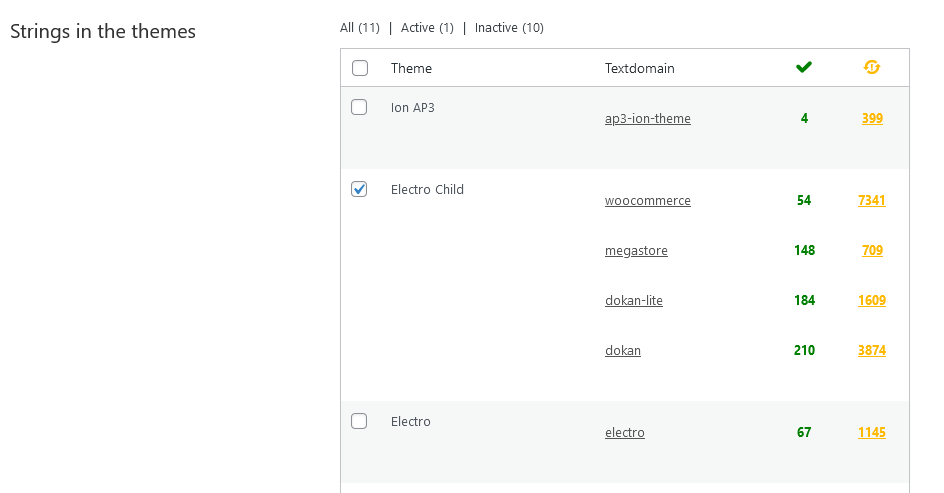Uncheck the Electro Child theme checkbox
The height and width of the screenshot is (493, 944).
(360, 189)
